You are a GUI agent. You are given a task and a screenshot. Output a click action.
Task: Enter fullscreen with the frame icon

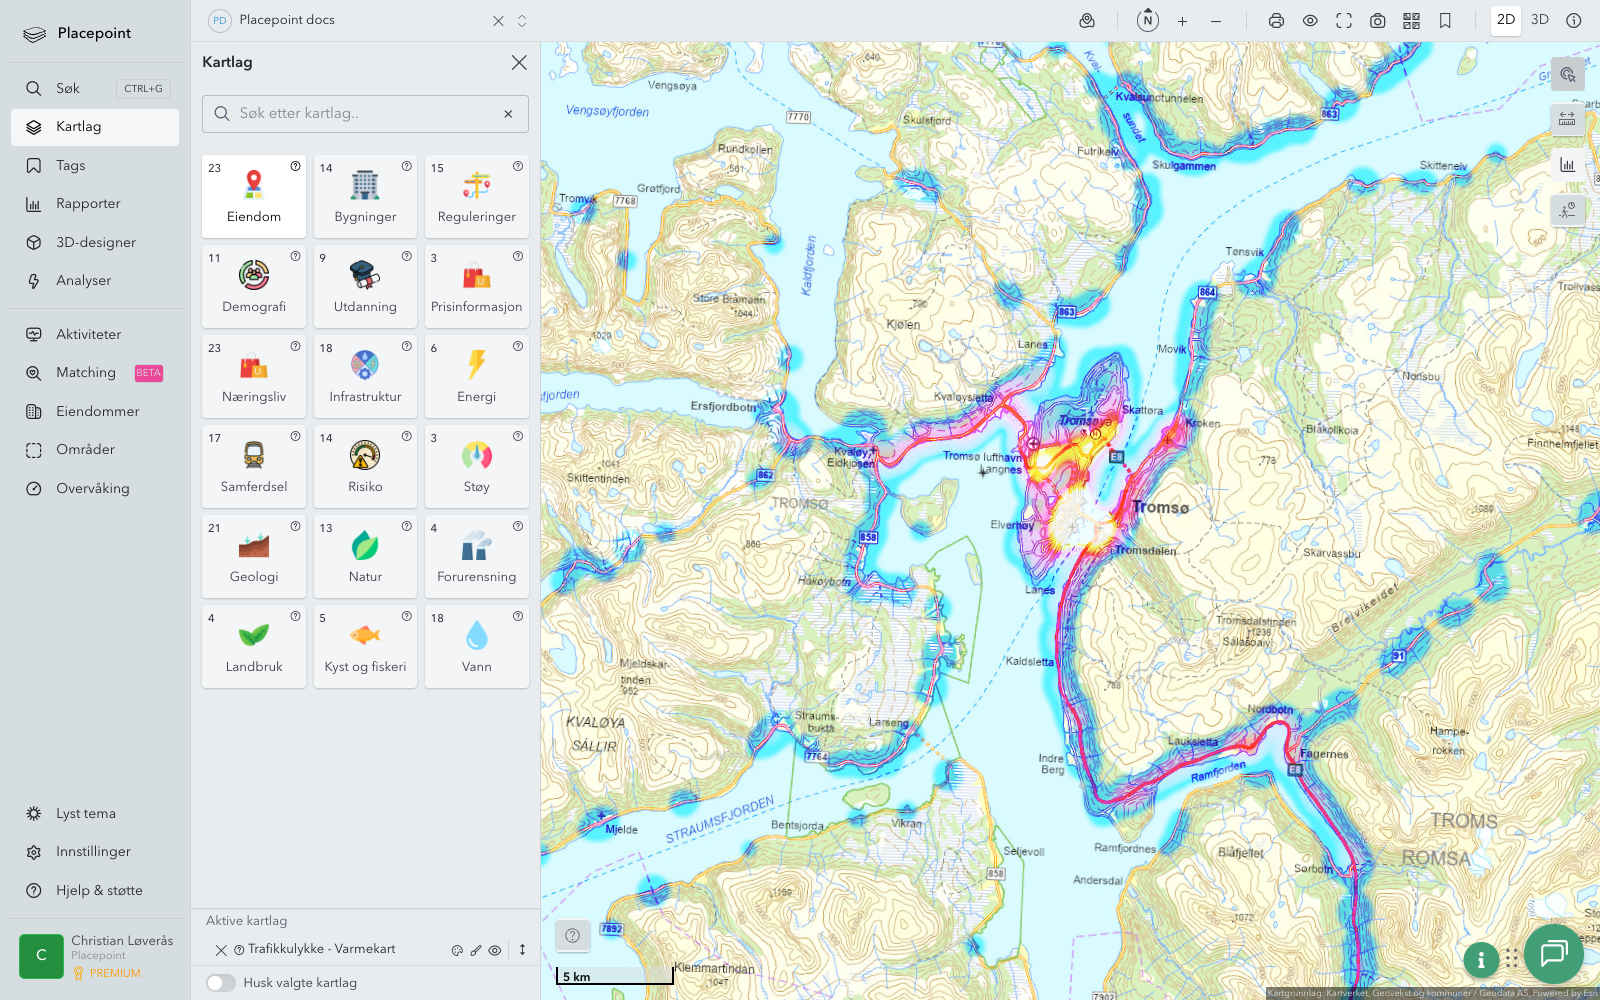pos(1344,20)
